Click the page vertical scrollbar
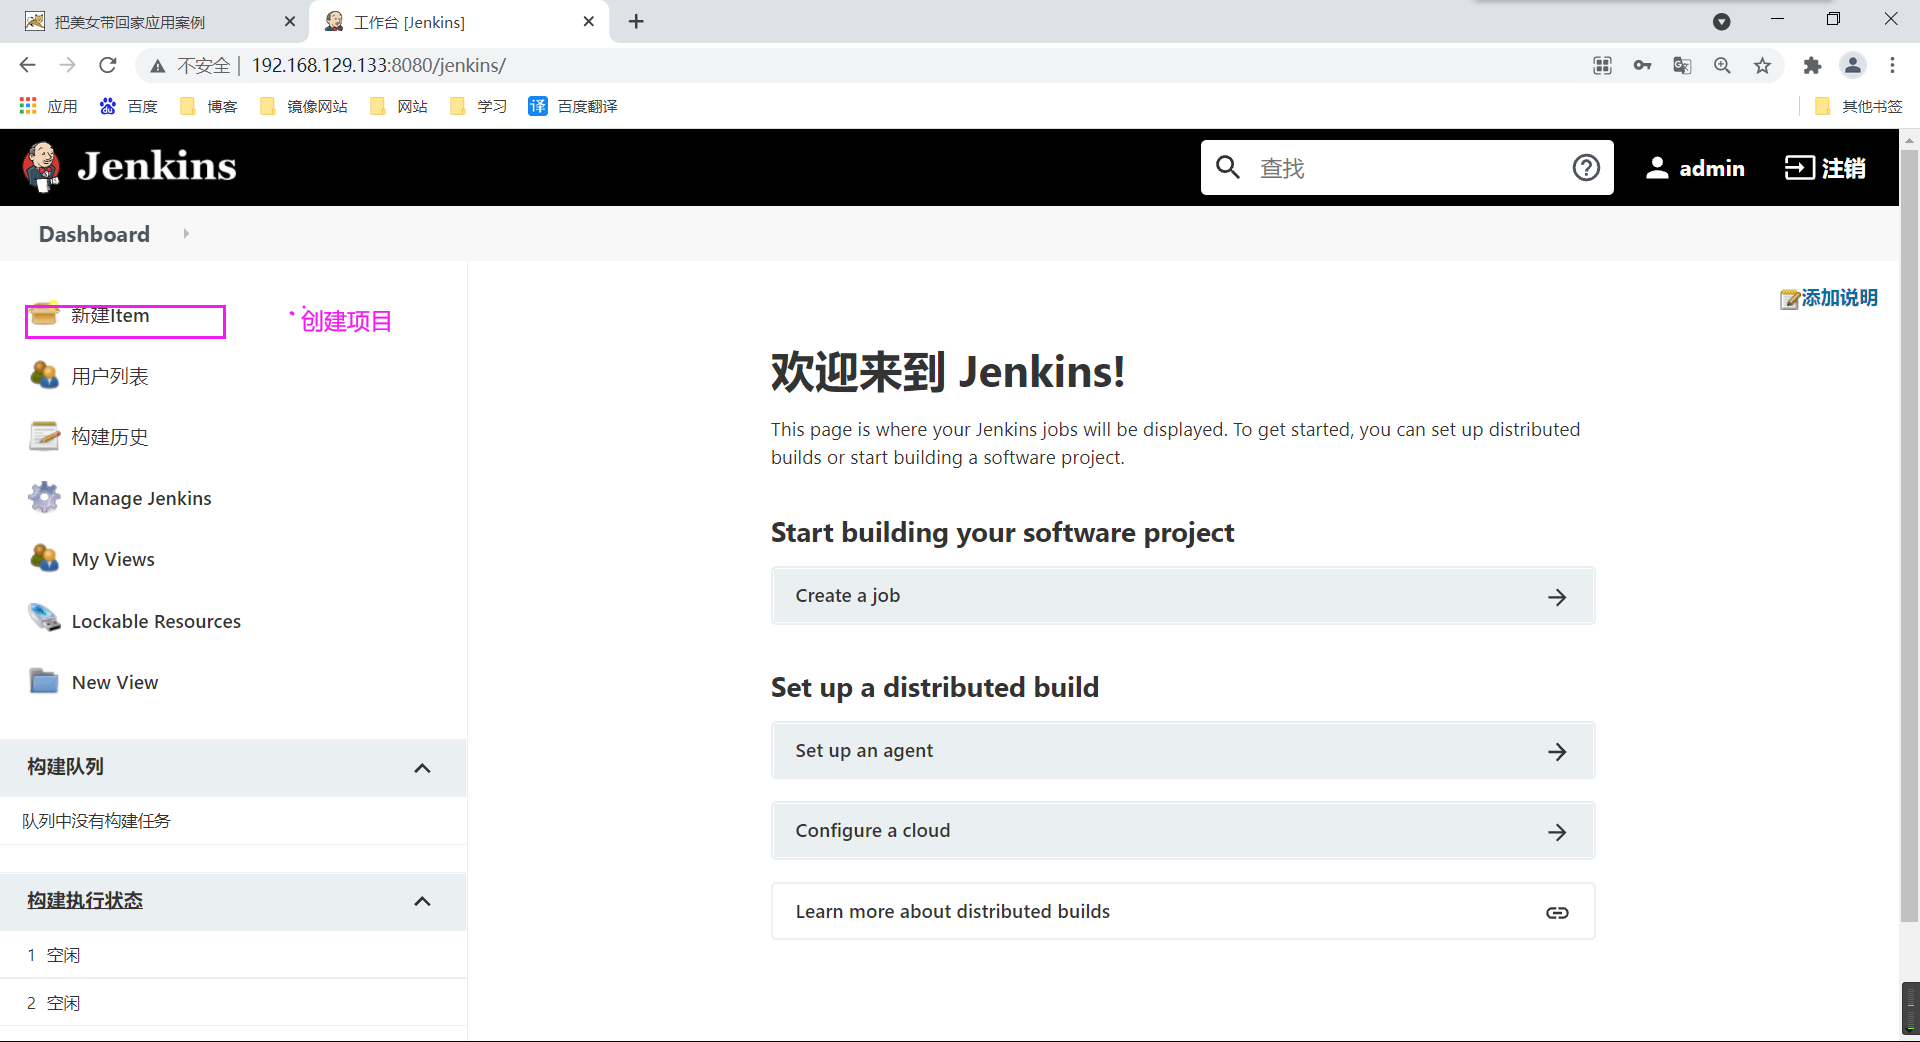 tap(1910, 535)
